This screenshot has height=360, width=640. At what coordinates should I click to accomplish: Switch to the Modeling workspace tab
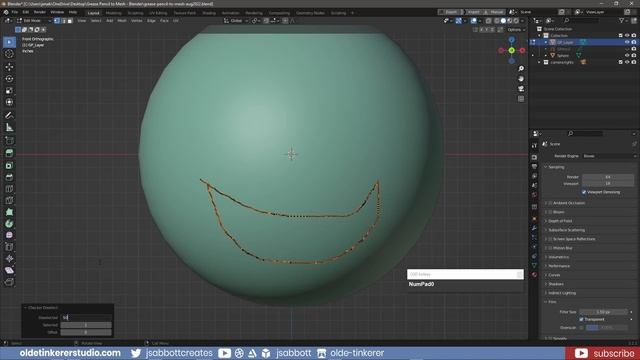(113, 13)
